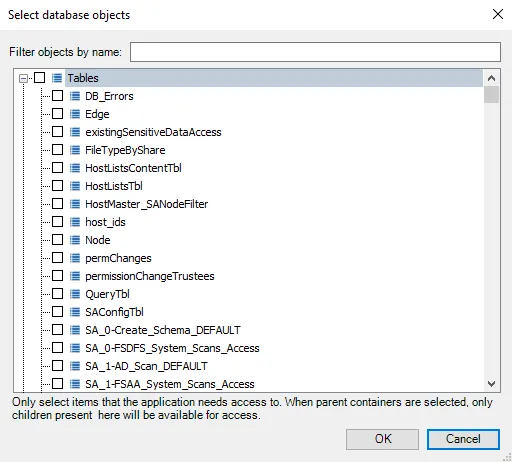Click the scrollbar down arrow
This screenshot has width=512, height=462.
pyautogui.click(x=491, y=384)
